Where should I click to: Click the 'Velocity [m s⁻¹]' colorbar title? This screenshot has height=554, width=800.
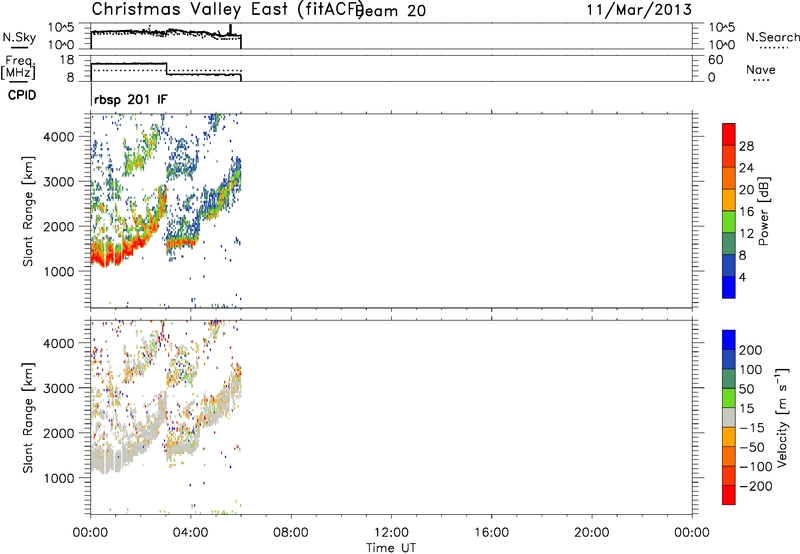point(782,417)
